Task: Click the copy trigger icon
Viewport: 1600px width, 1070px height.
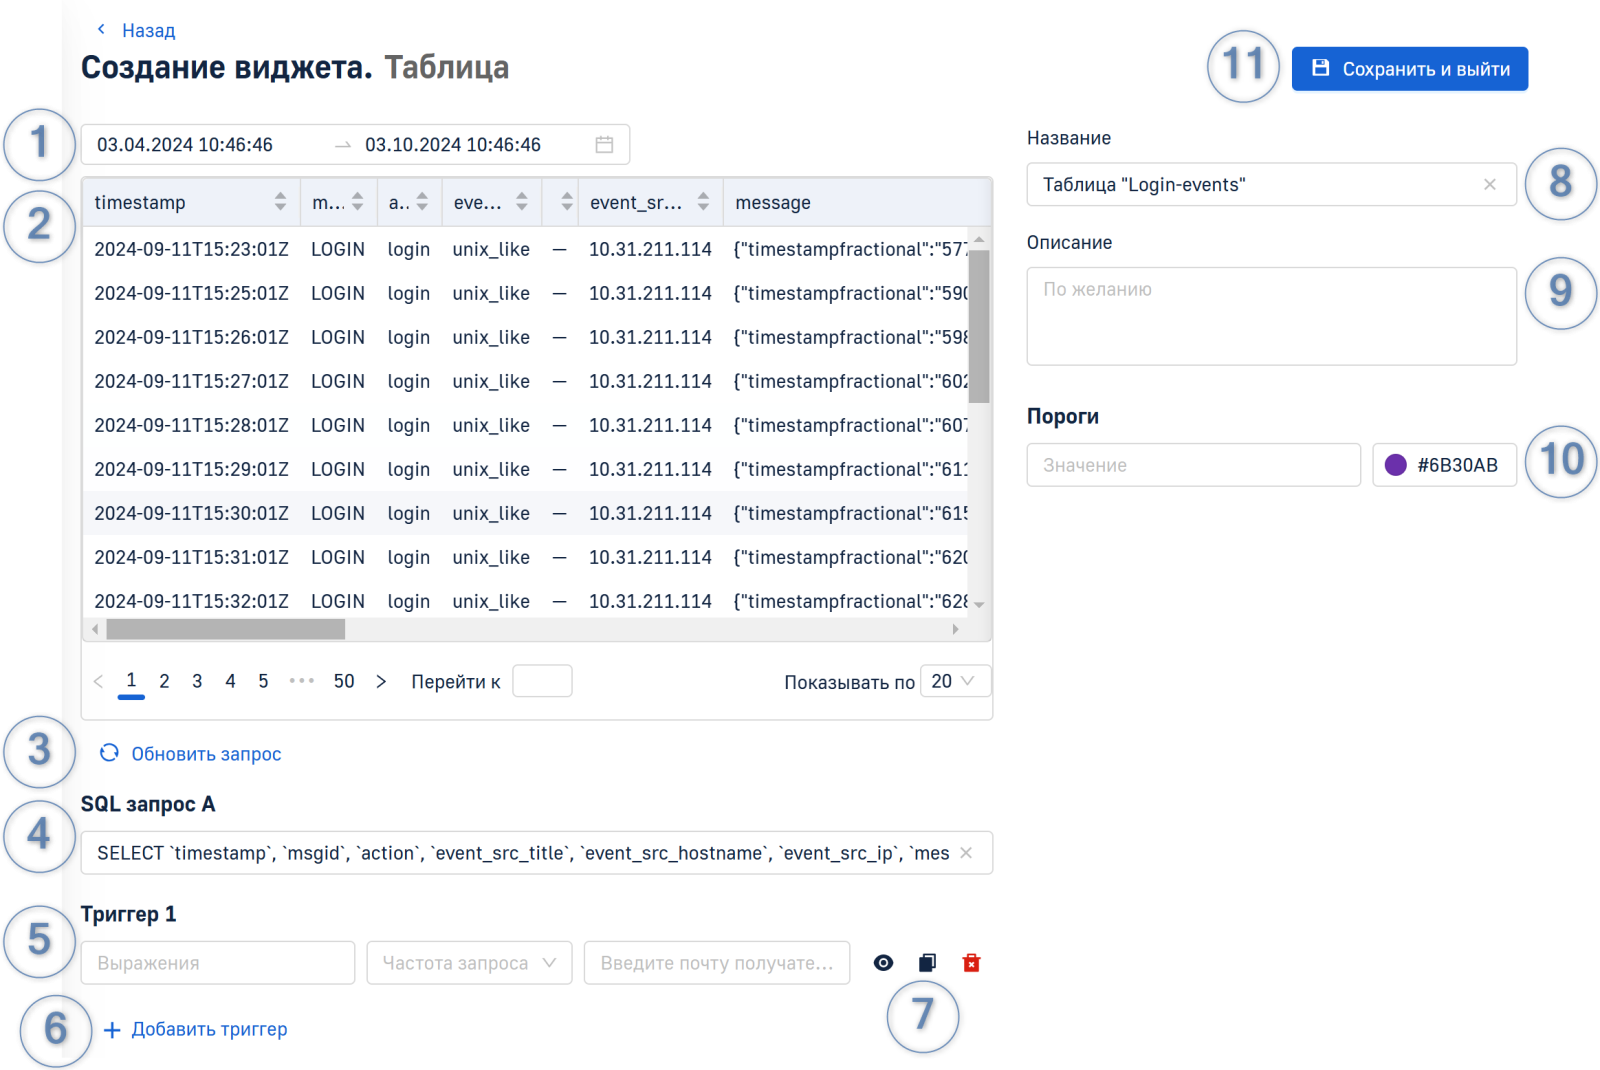Action: point(927,963)
